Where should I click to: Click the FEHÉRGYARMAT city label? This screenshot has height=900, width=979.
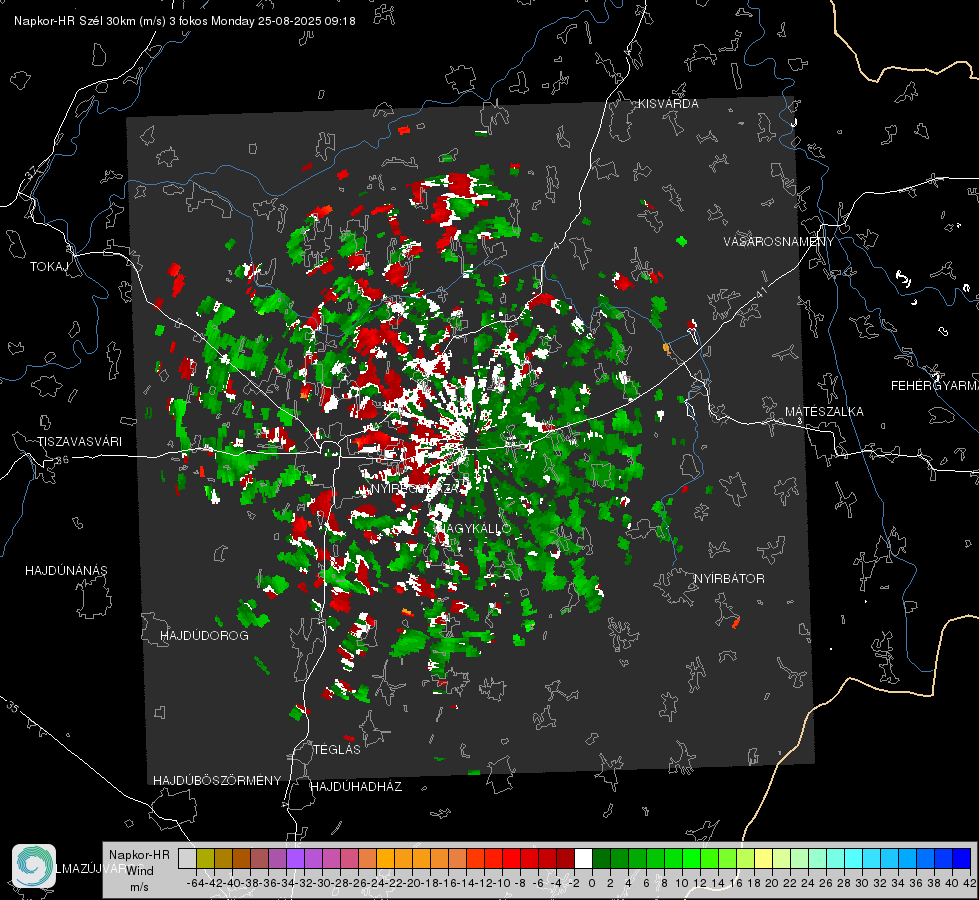point(934,386)
